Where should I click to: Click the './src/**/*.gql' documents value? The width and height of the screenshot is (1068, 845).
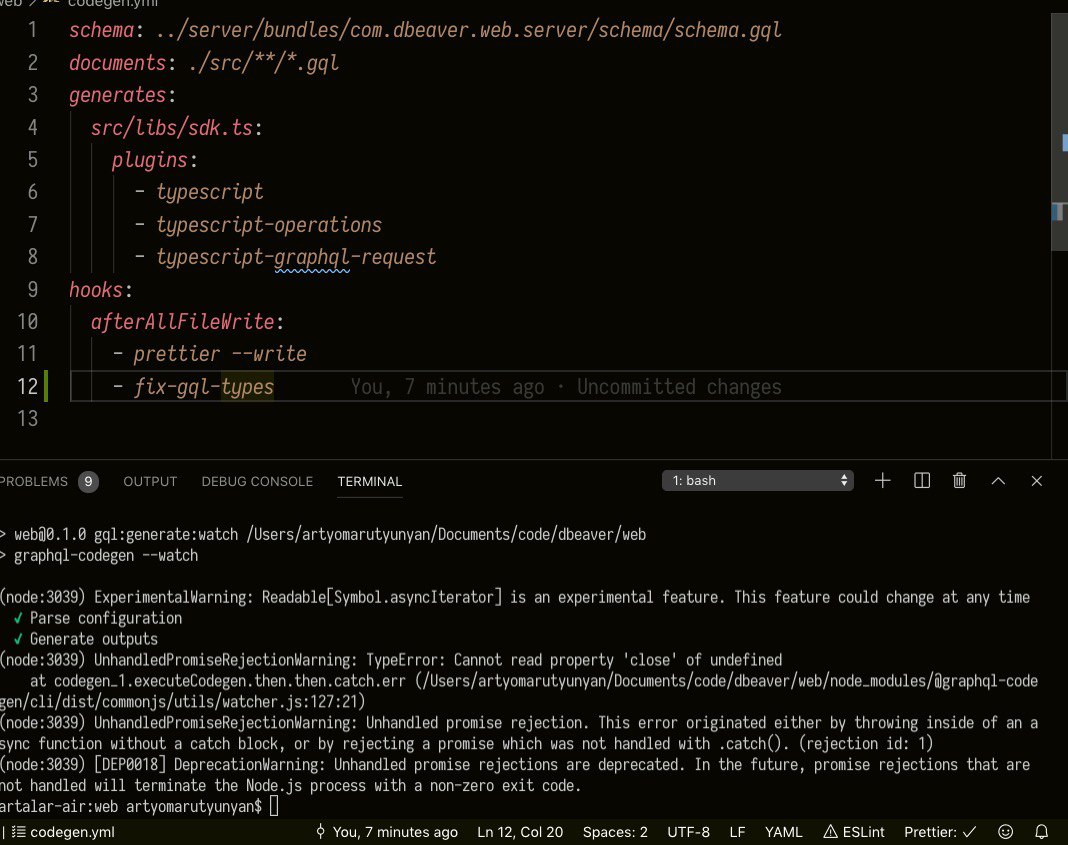(263, 63)
